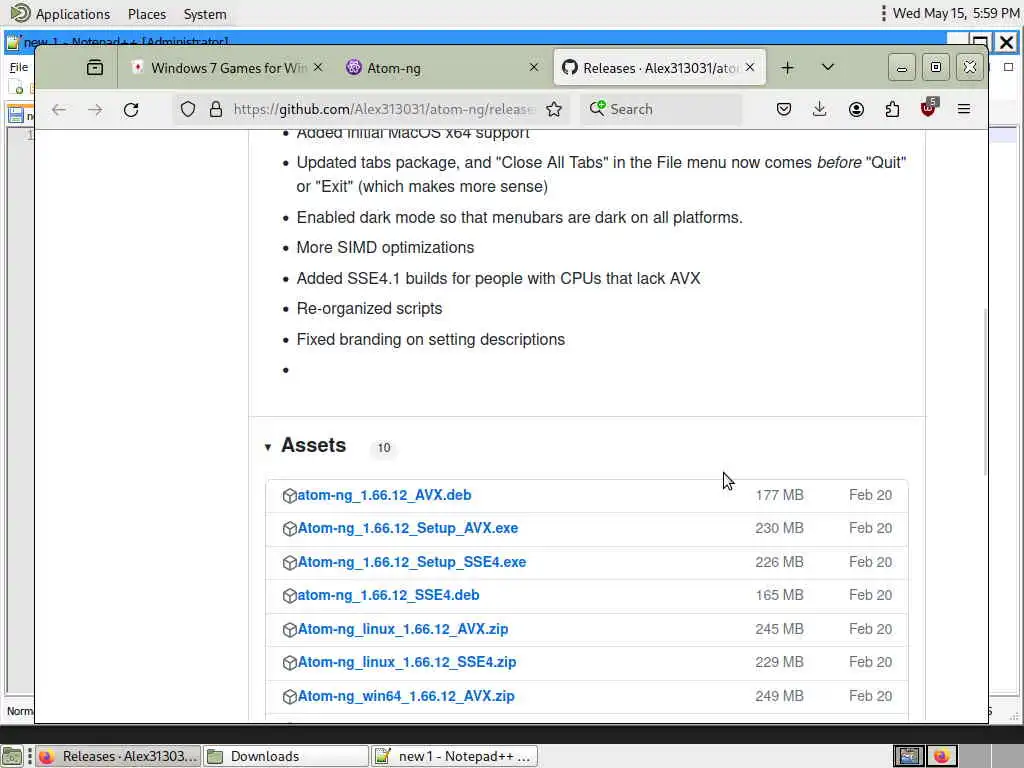Click the Firefox Search box

click(x=661, y=109)
